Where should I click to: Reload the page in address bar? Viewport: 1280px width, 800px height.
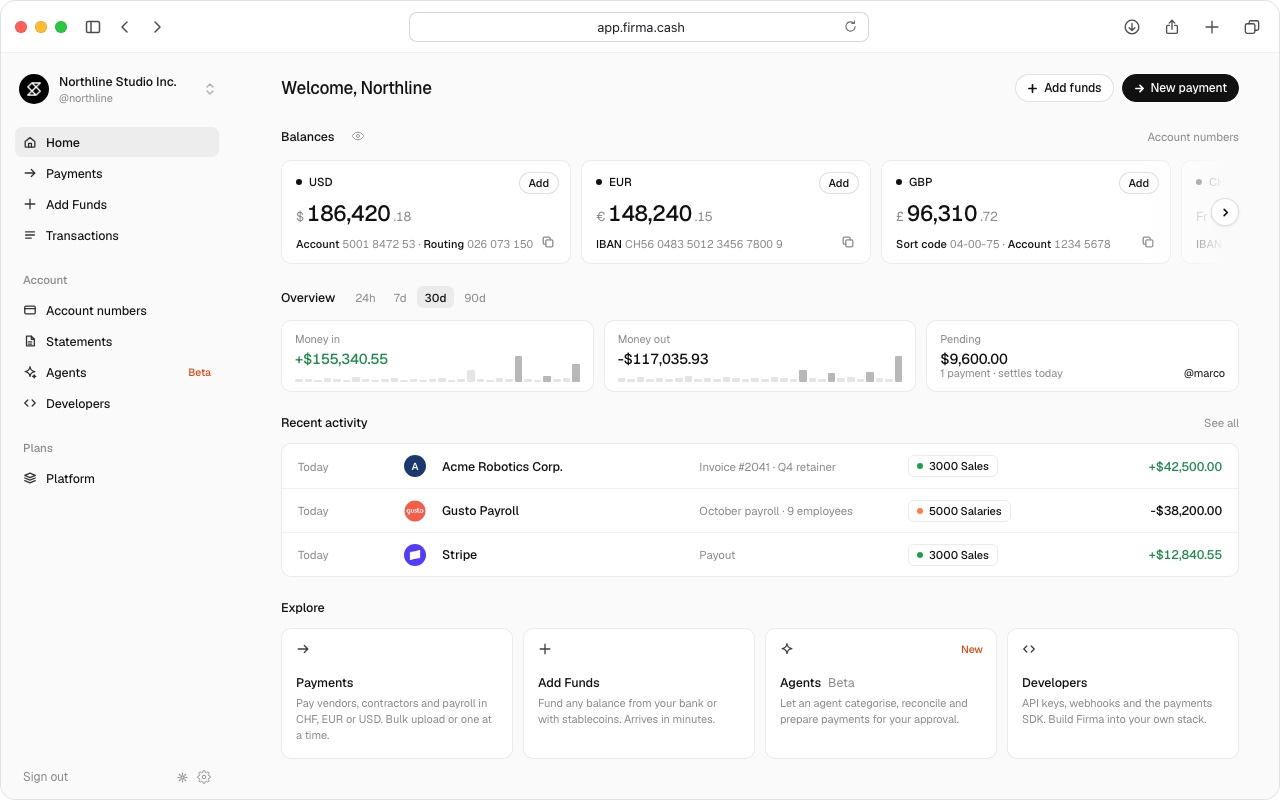851,27
